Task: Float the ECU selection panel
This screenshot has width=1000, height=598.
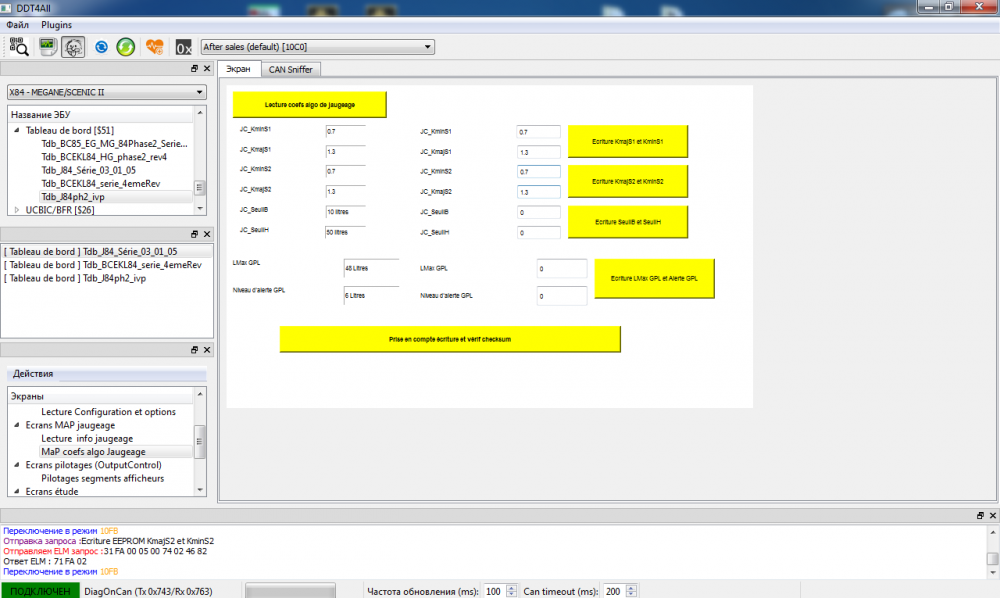Action: [195, 68]
